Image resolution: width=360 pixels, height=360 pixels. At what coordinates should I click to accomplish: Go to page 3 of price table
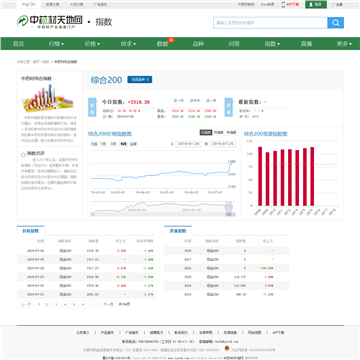point(56,304)
